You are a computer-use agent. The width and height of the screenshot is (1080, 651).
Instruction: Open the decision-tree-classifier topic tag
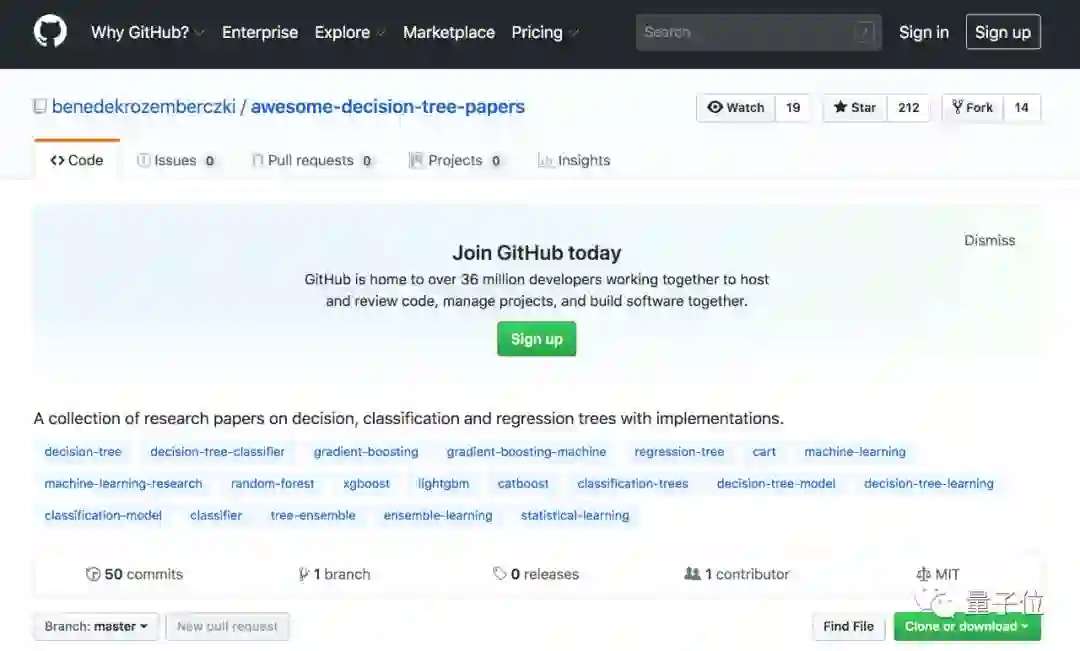point(217,452)
